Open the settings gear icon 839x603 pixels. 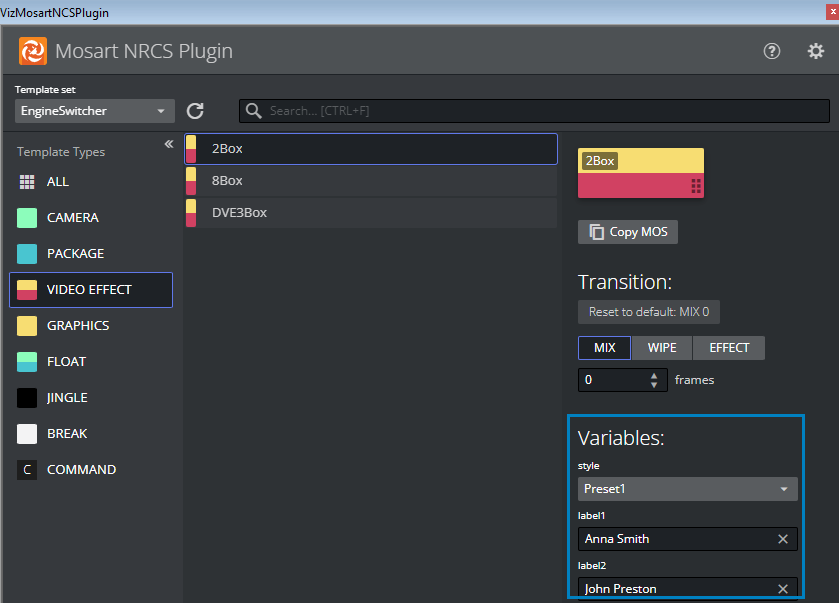pos(815,51)
